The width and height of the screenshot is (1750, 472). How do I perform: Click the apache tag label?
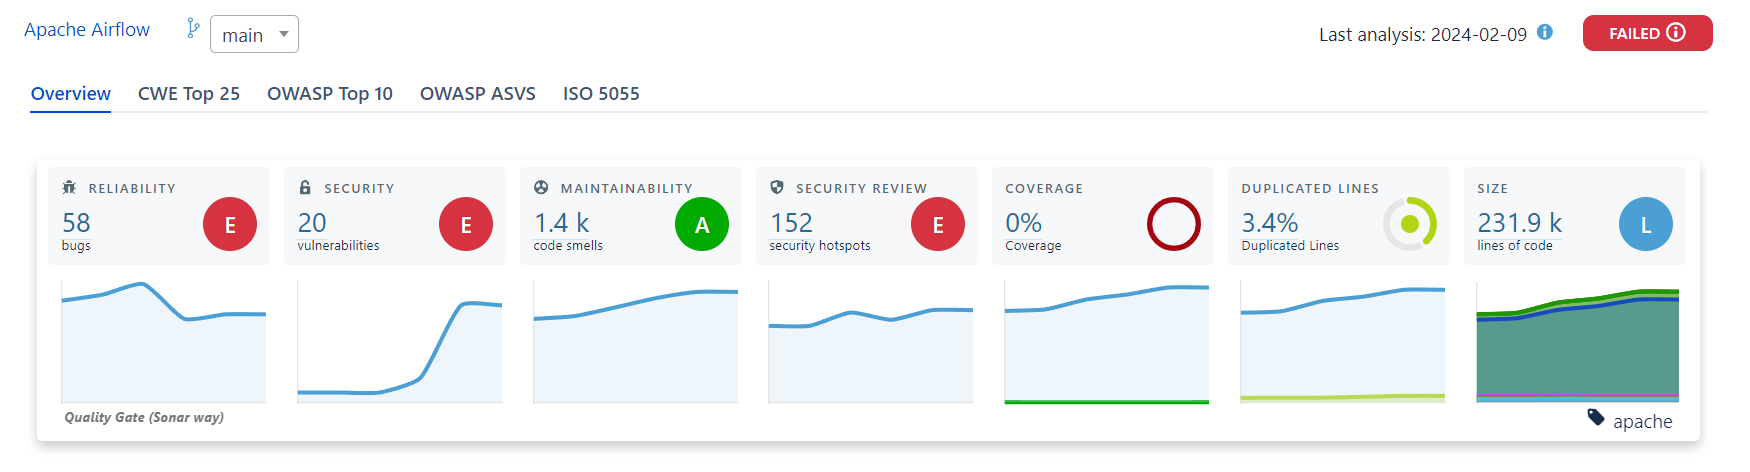(x=1642, y=421)
